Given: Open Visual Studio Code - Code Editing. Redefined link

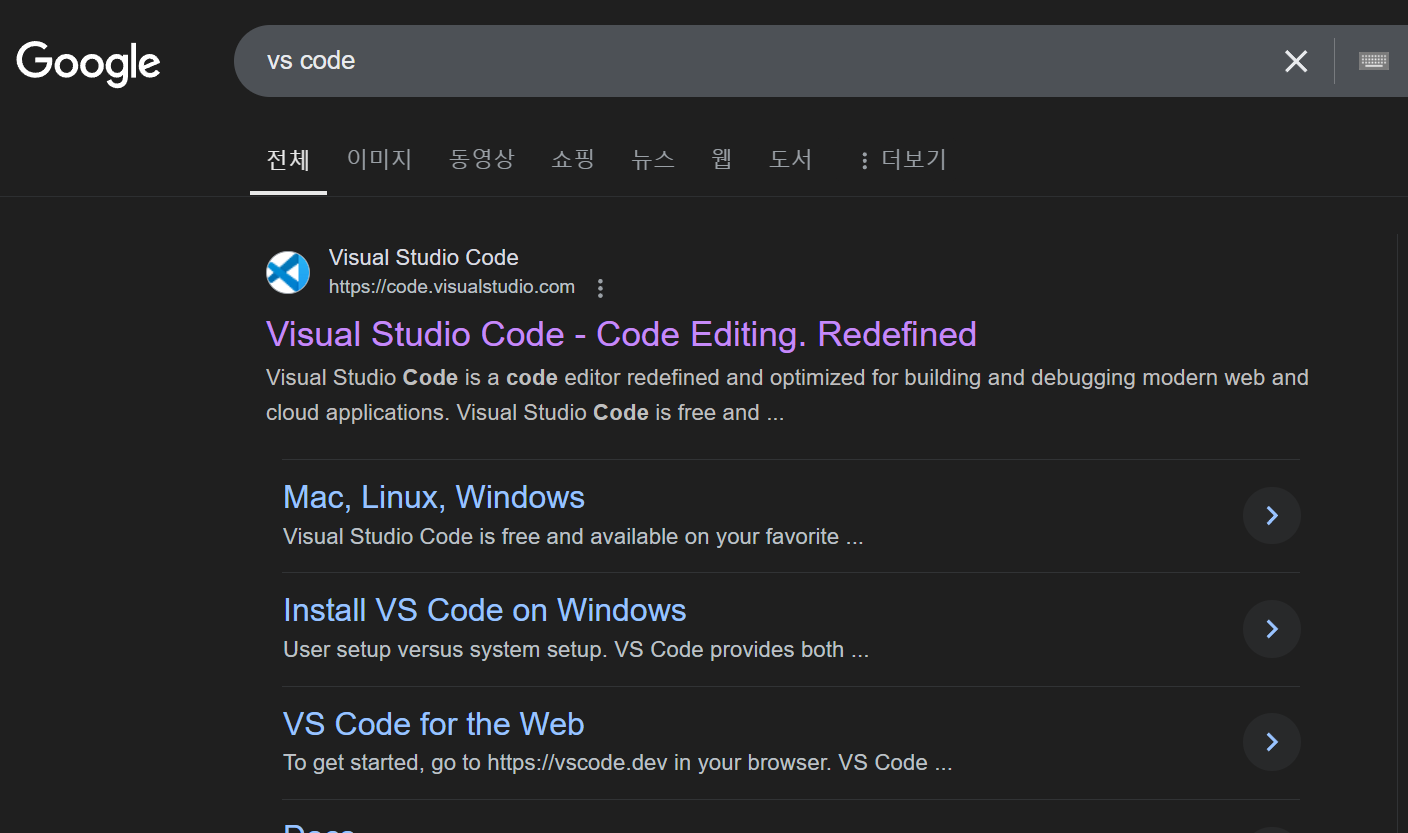Looking at the screenshot, I should pos(621,334).
